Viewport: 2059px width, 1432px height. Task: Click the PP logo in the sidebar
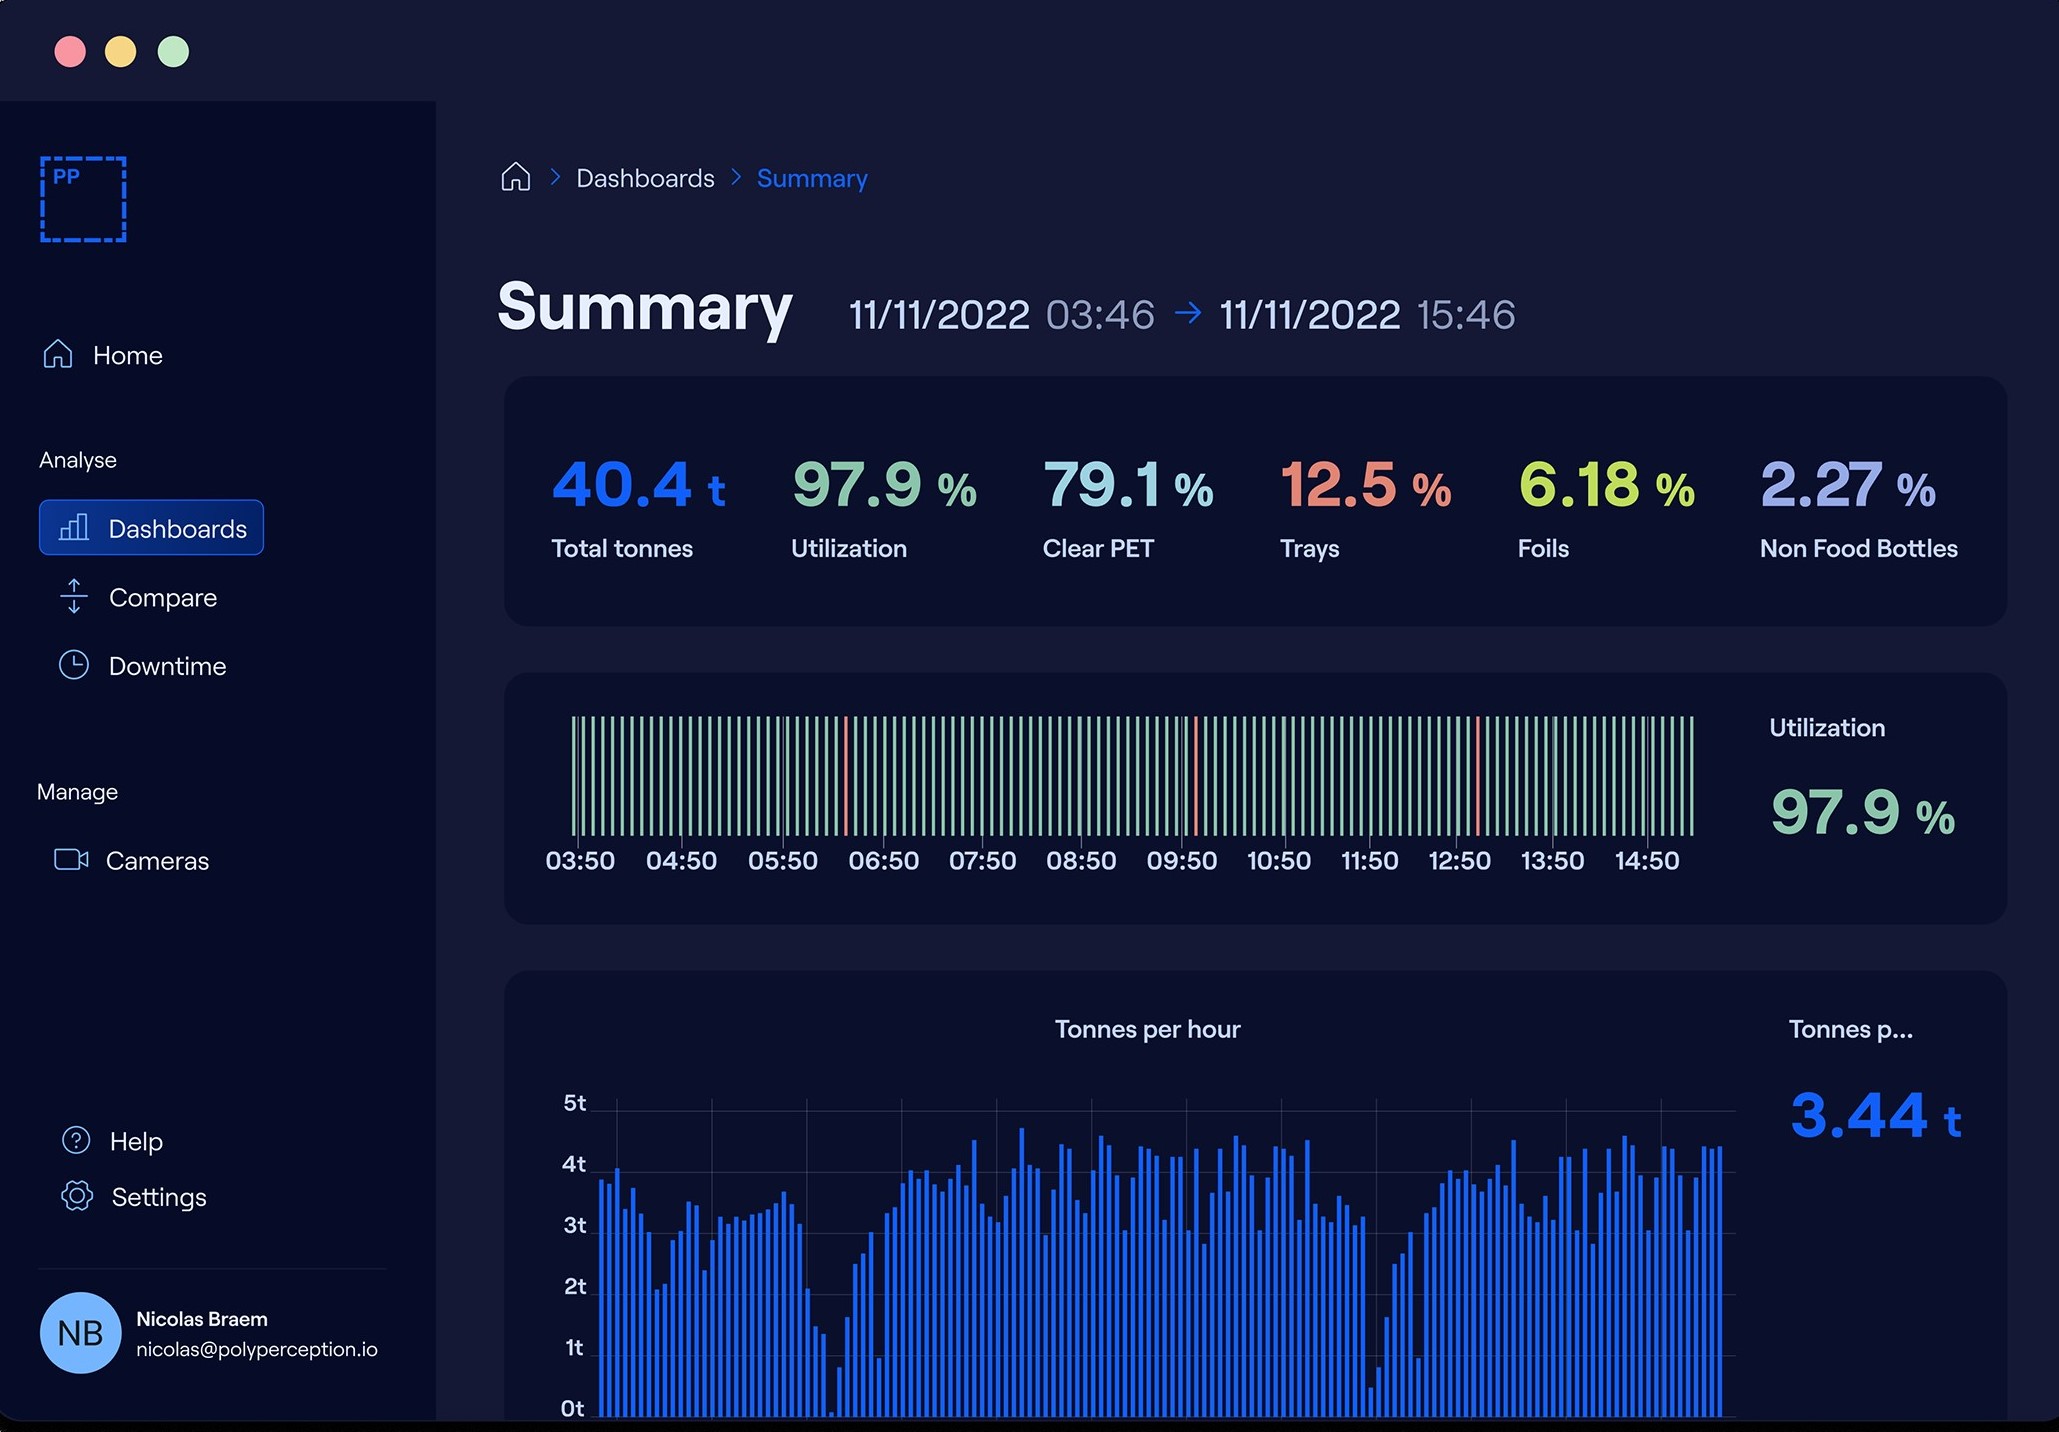[83, 199]
